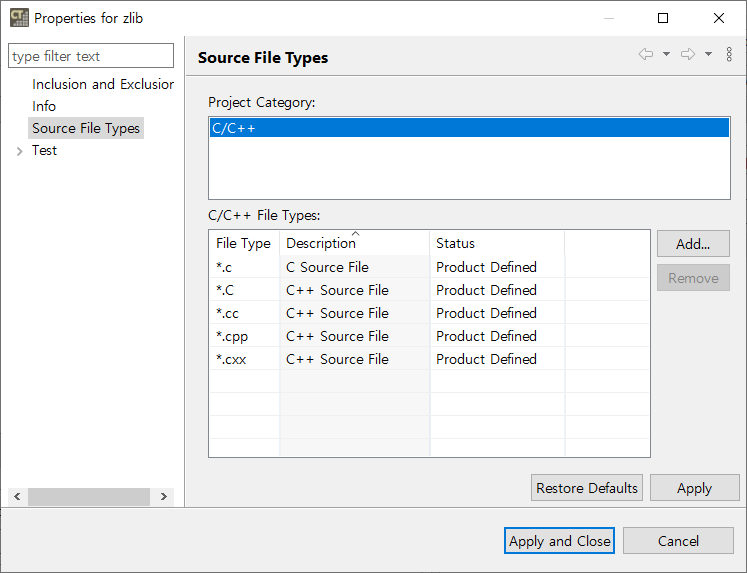This screenshot has height=573, width=747.
Task: Click Apply and Close
Action: pyautogui.click(x=559, y=541)
